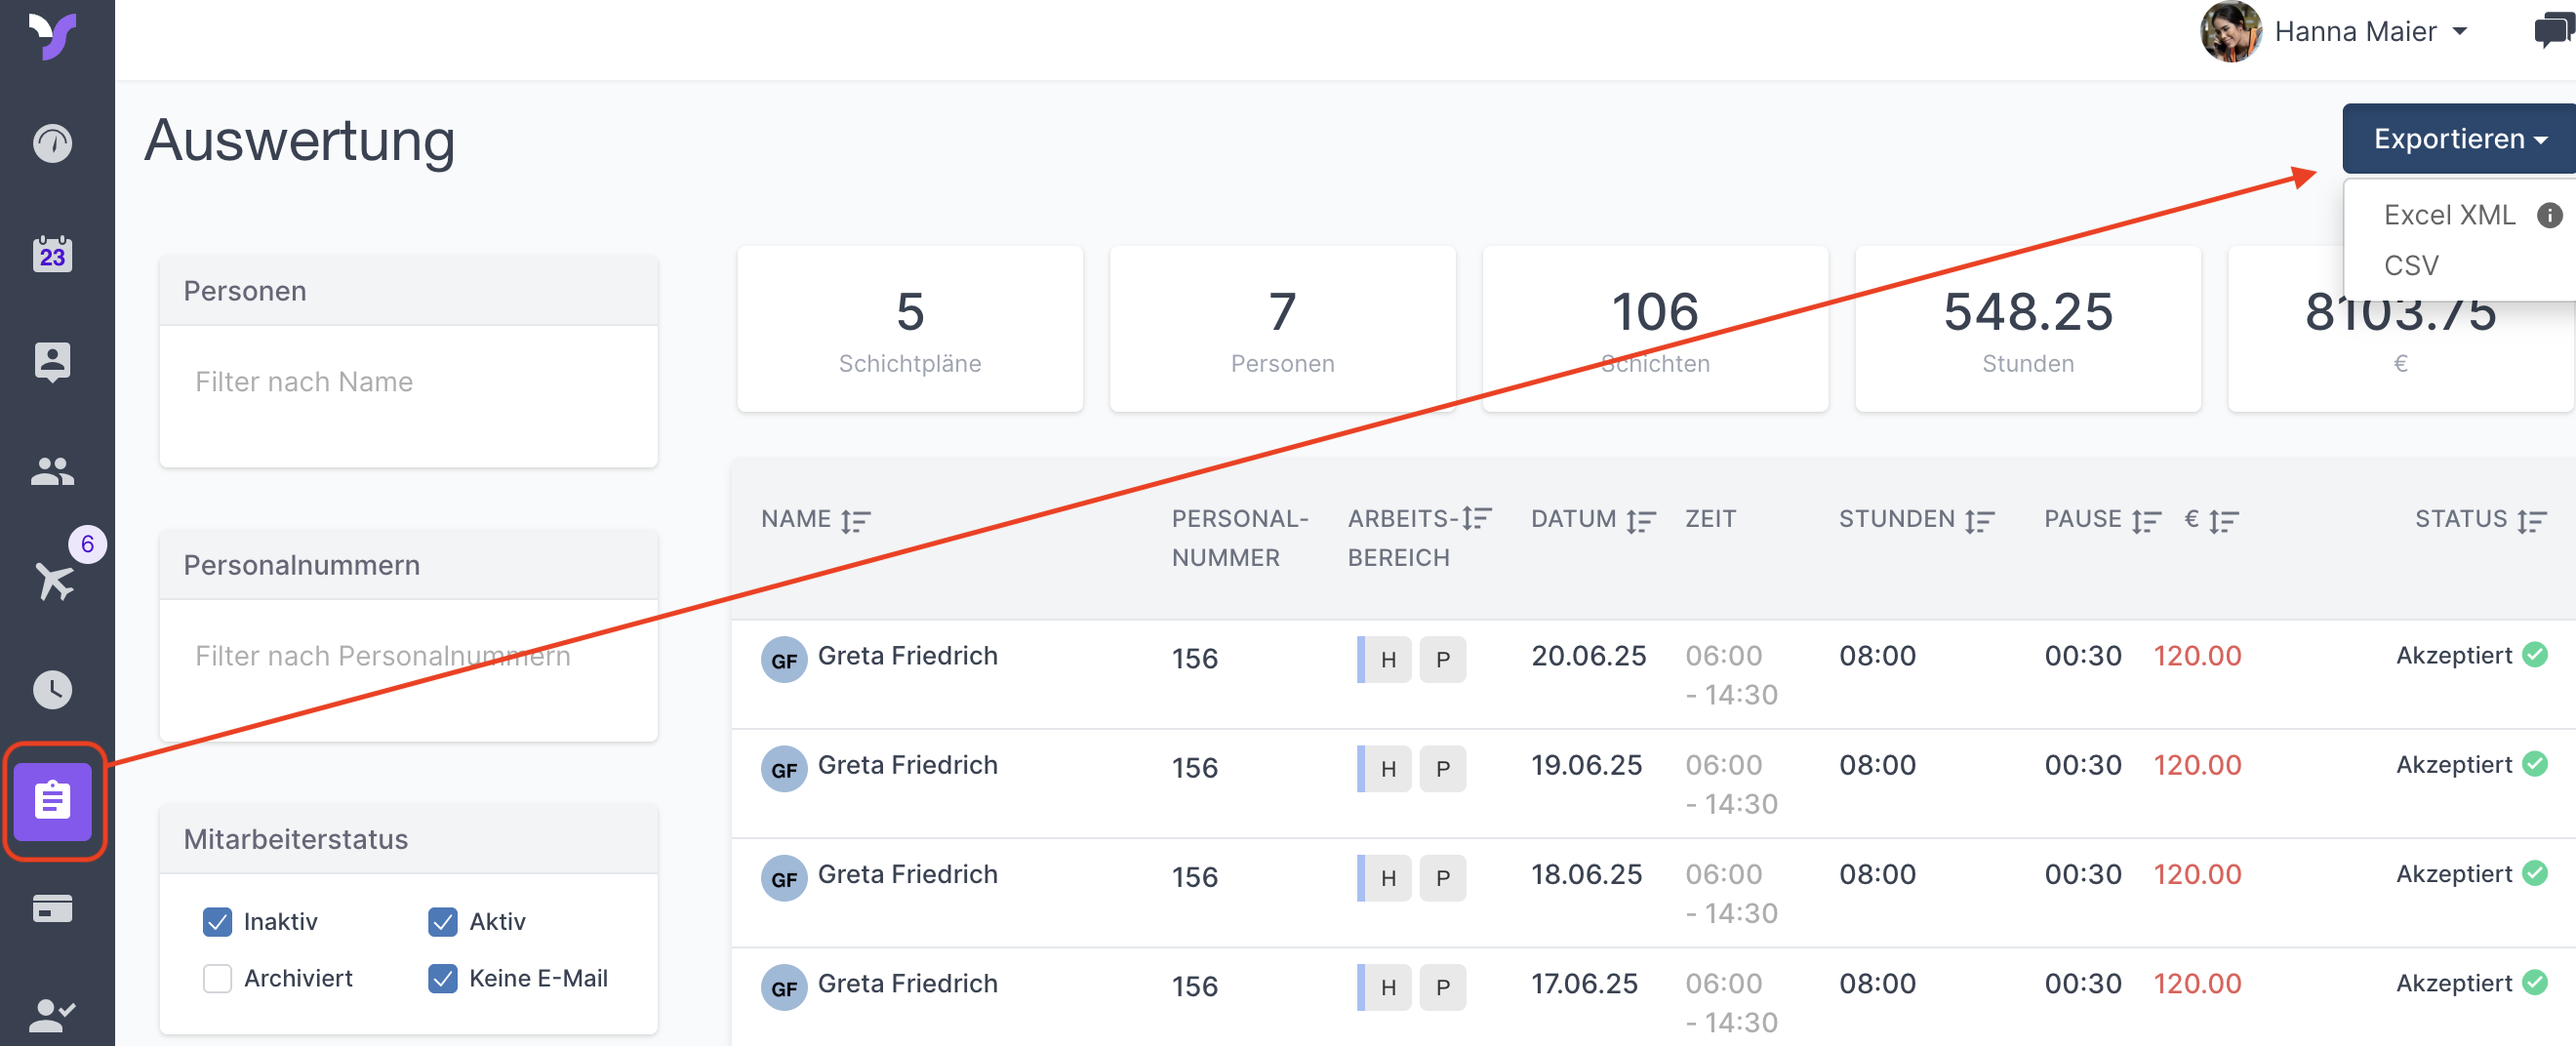Toggle the Keine E-Mail checkbox

click(x=443, y=978)
